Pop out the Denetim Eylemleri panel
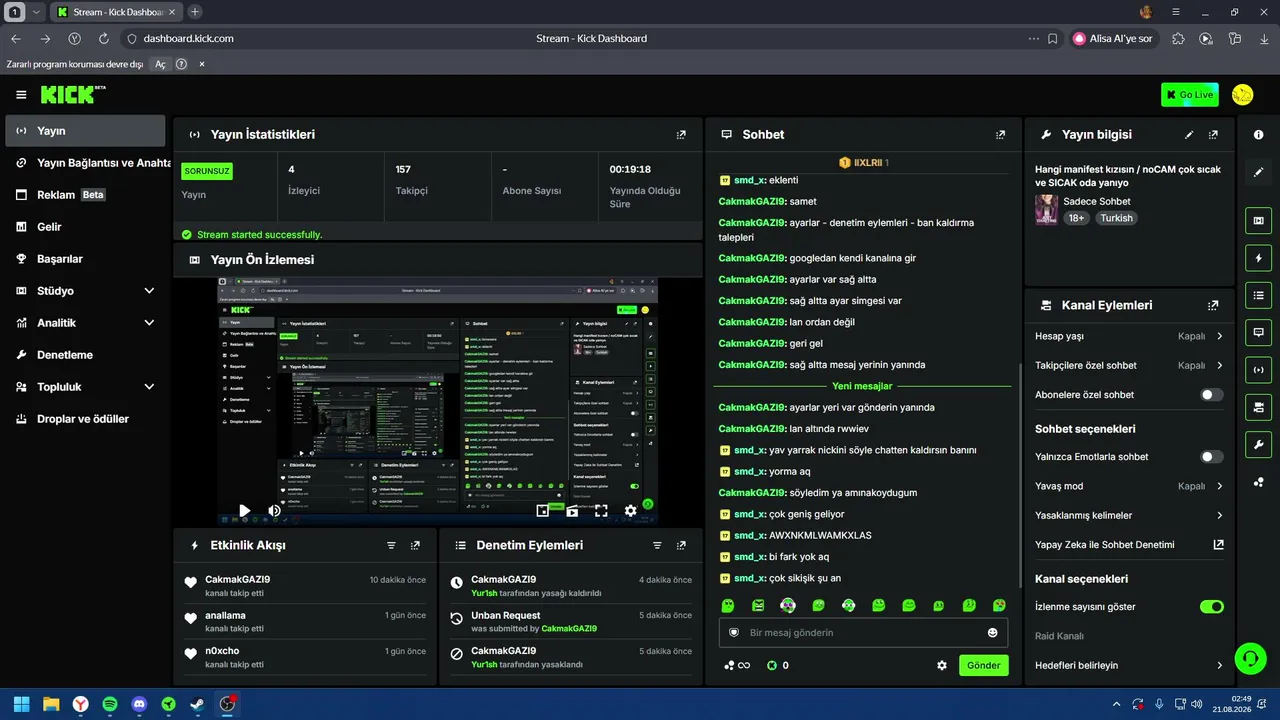Viewport: 1280px width, 720px height. tap(681, 545)
